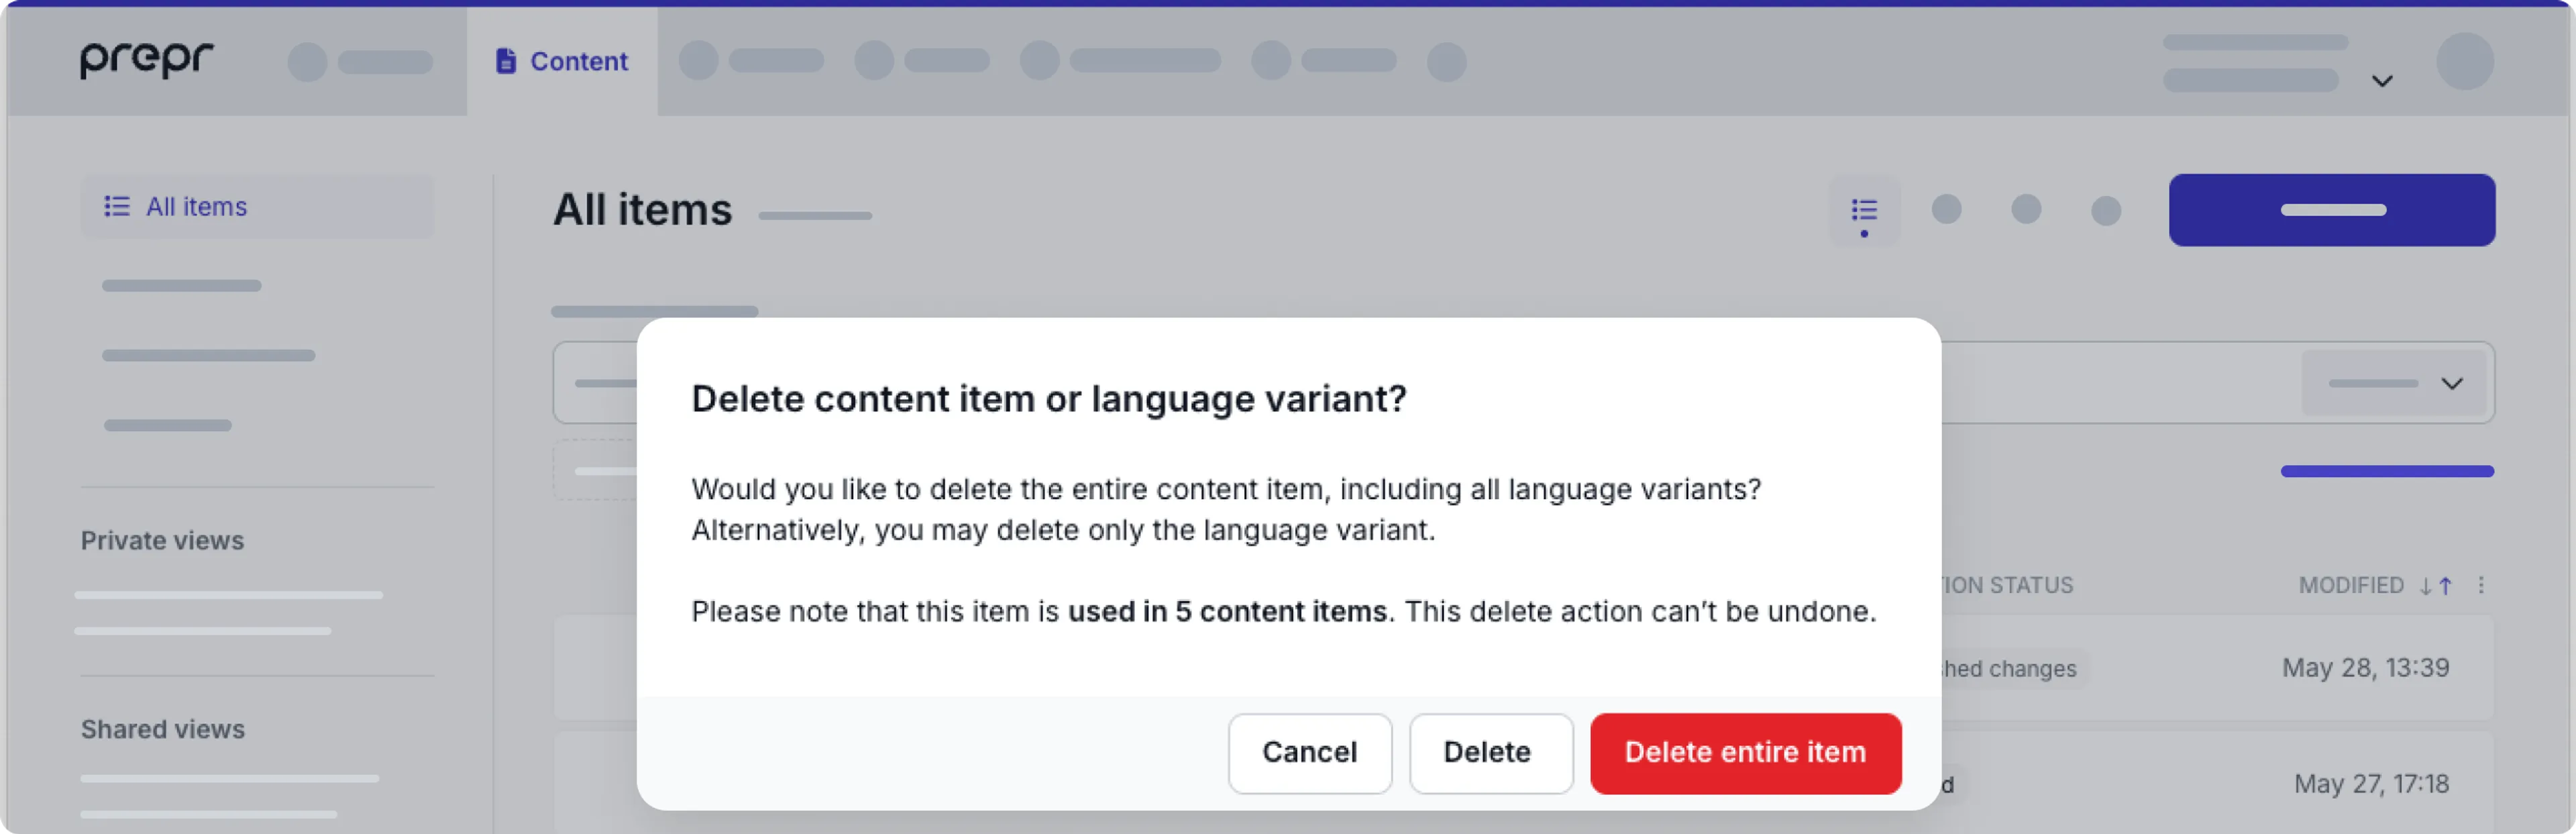Click the May 27, 17:18 row timestamp

[2371, 784]
